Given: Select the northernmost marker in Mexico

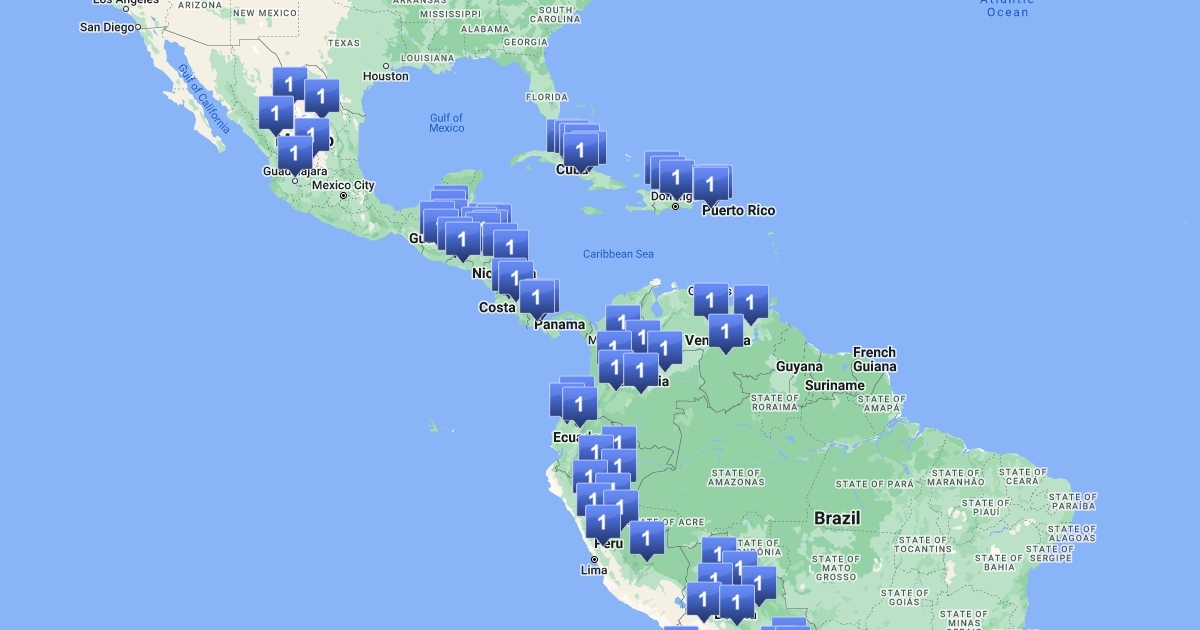Looking at the screenshot, I should (289, 84).
